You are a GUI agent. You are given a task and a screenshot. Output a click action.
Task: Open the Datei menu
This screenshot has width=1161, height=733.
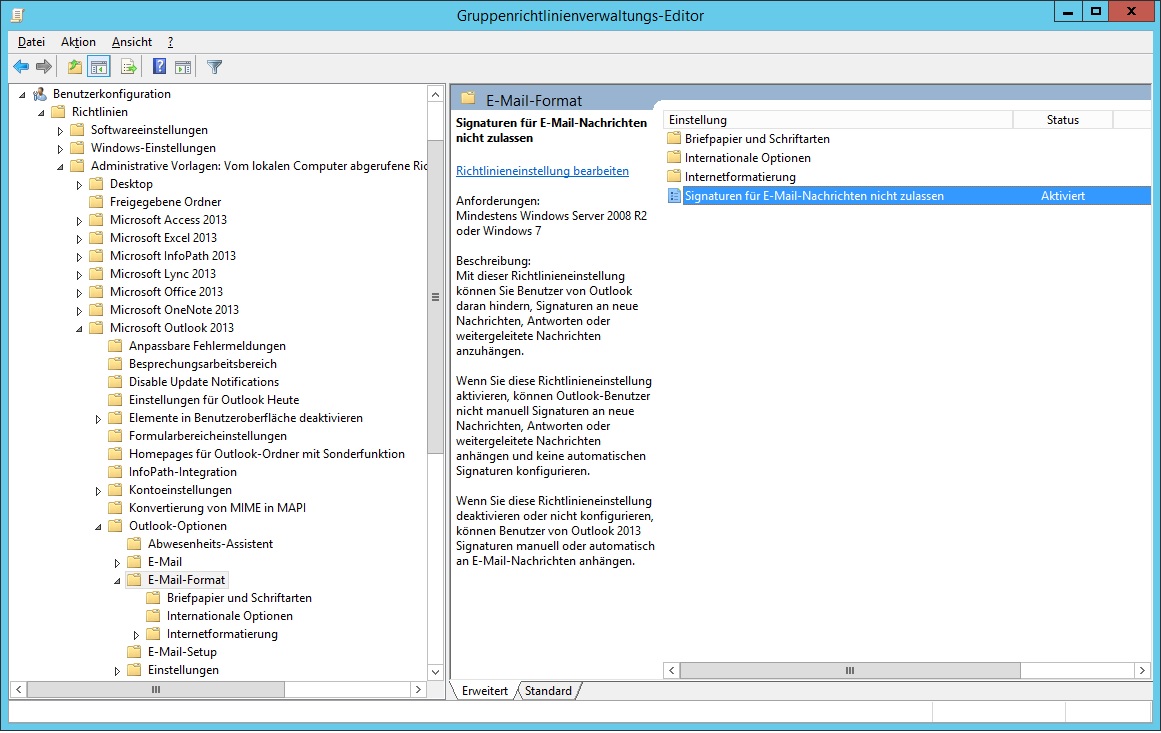tap(31, 42)
